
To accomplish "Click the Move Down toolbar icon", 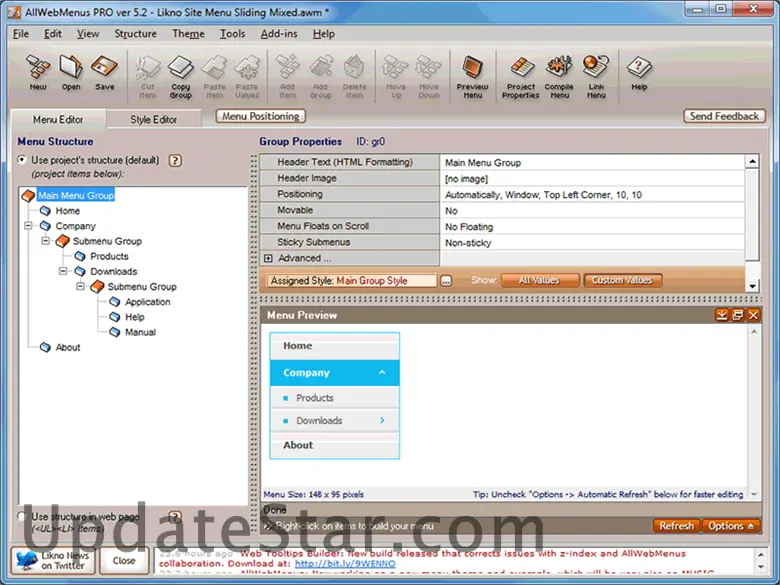I will (x=429, y=77).
